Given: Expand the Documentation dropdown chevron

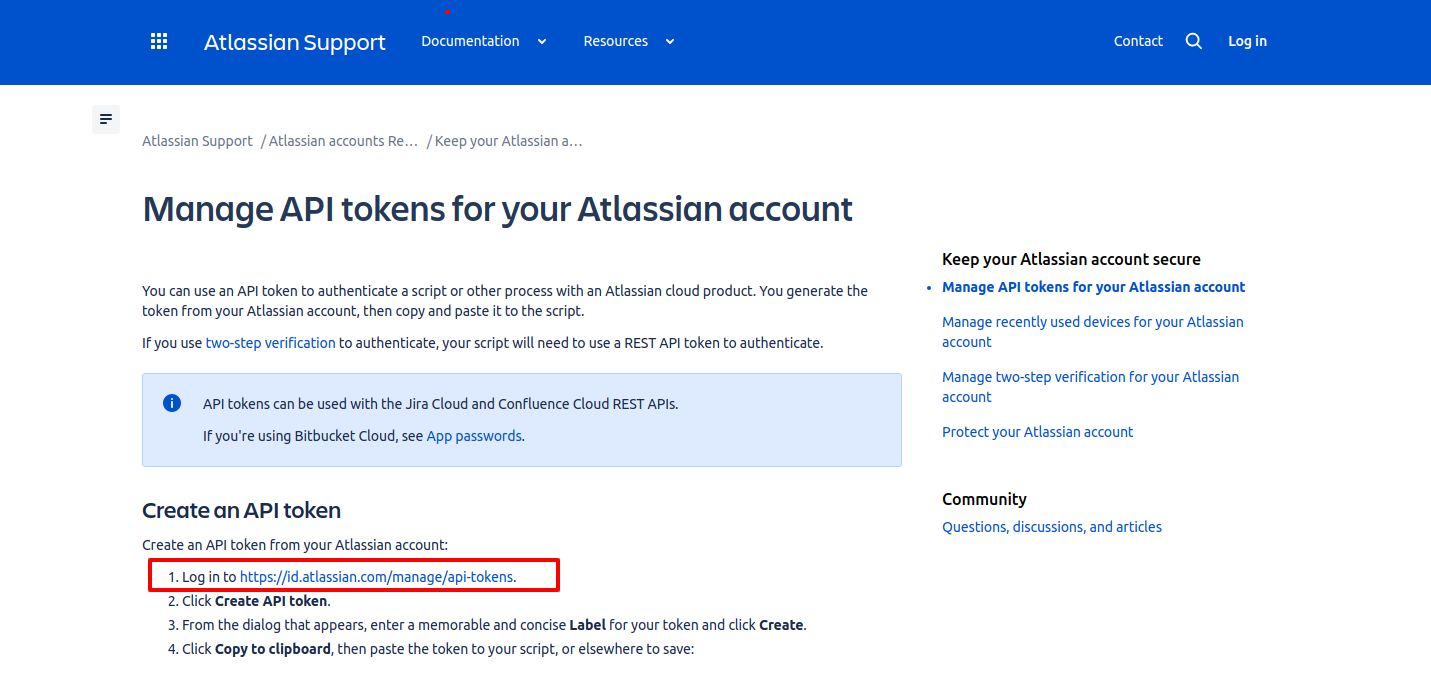Looking at the screenshot, I should [542, 42].
